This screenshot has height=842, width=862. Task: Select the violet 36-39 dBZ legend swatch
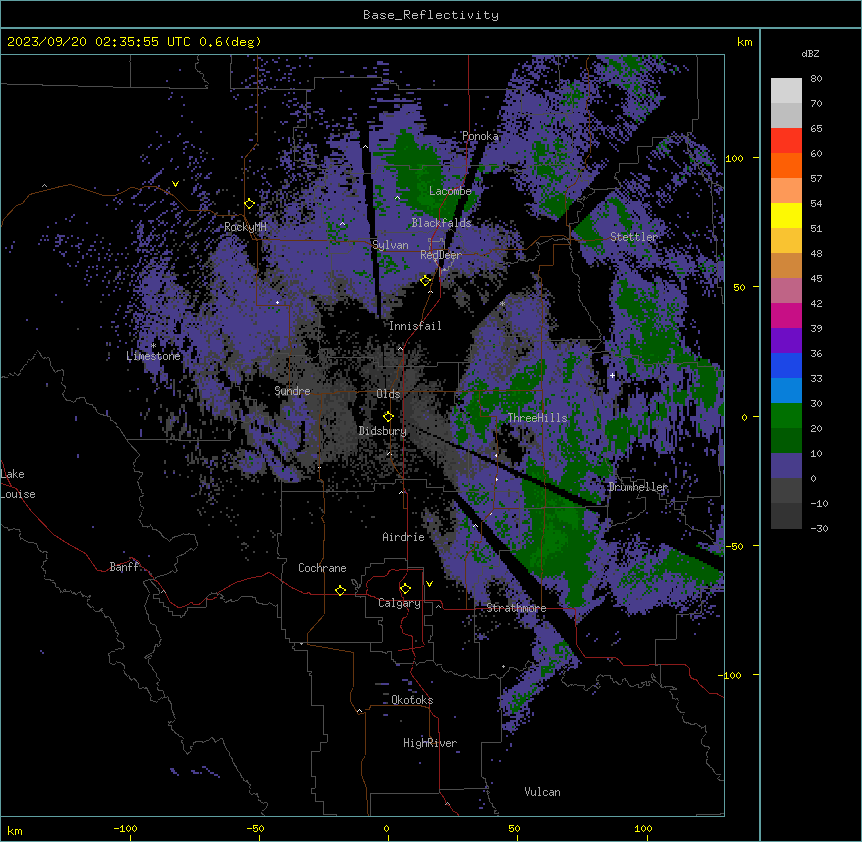click(x=786, y=341)
